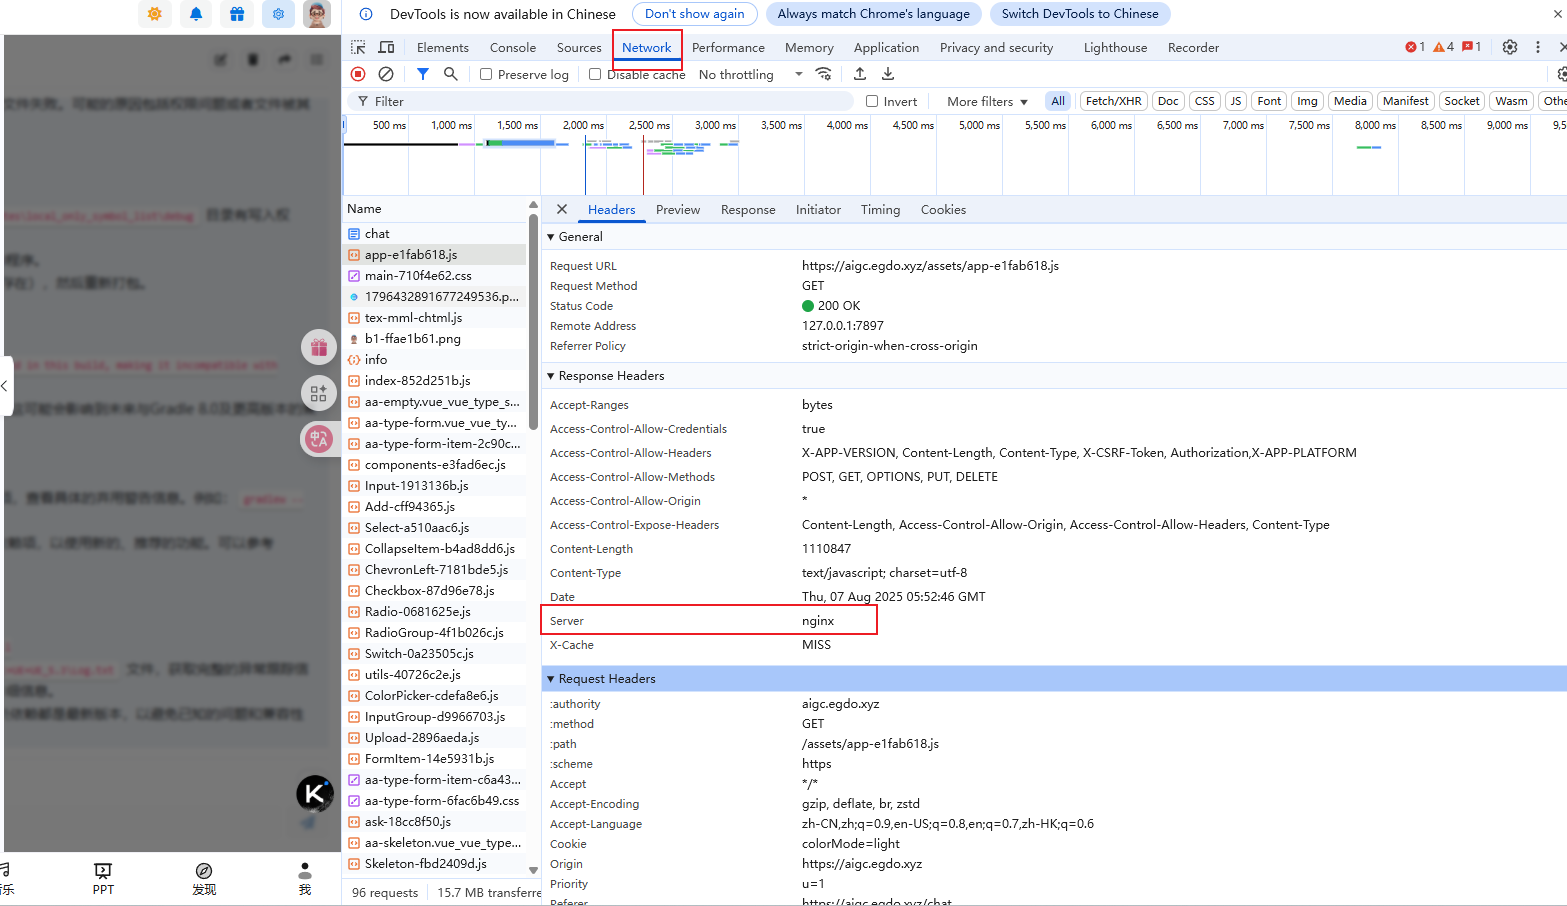Click the black K floating avatar
This screenshot has height=906, width=1567.
coord(315,794)
